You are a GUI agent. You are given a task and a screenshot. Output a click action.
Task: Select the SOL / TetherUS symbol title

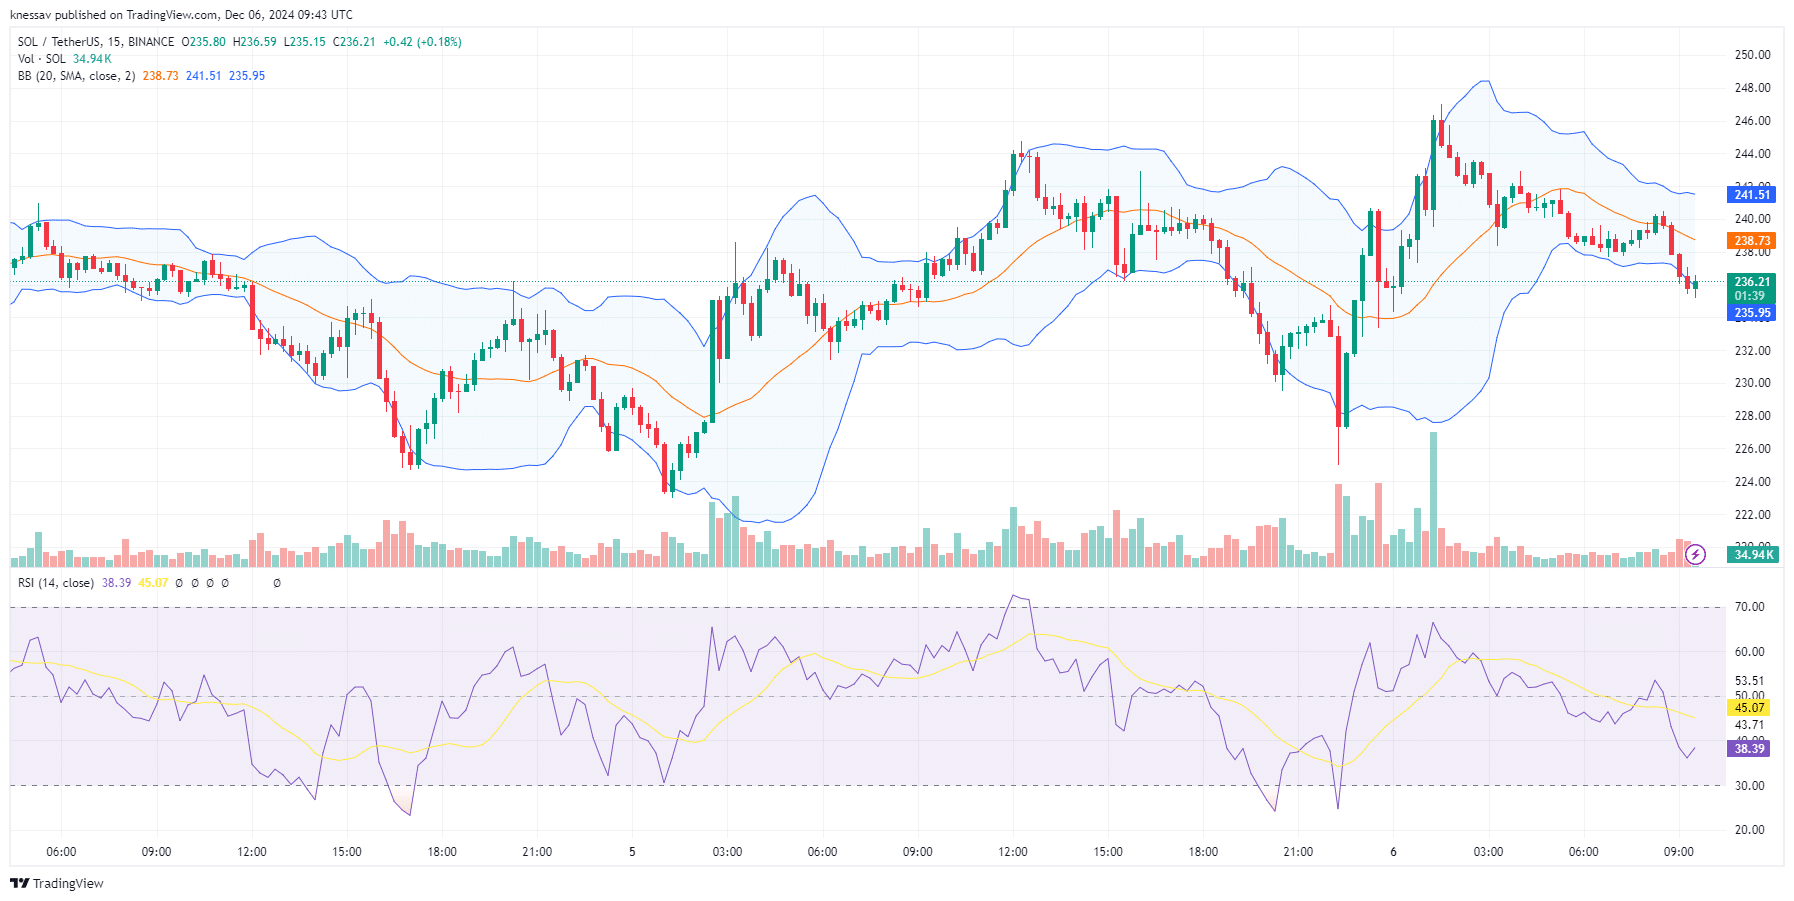tap(96, 42)
